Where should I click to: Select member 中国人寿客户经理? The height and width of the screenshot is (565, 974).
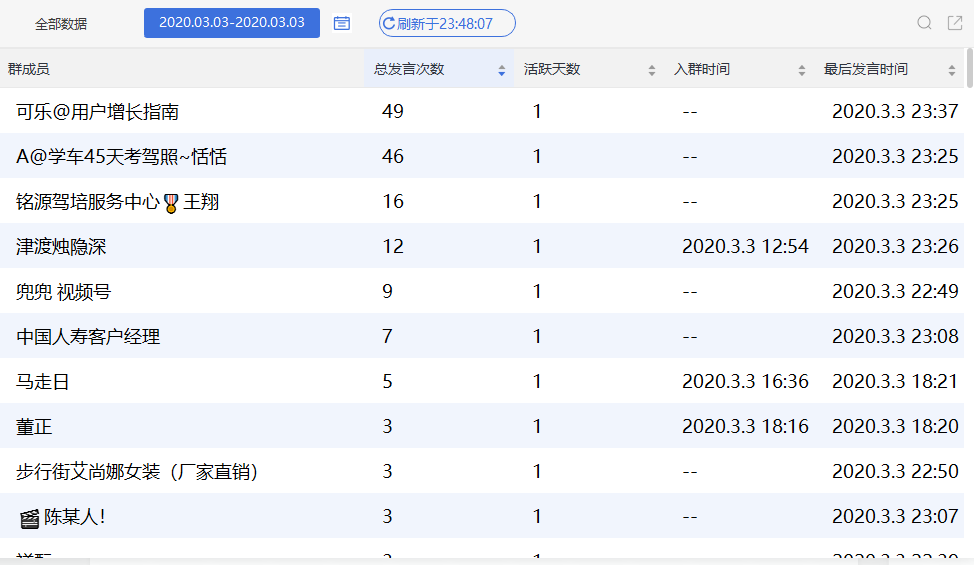[88, 337]
